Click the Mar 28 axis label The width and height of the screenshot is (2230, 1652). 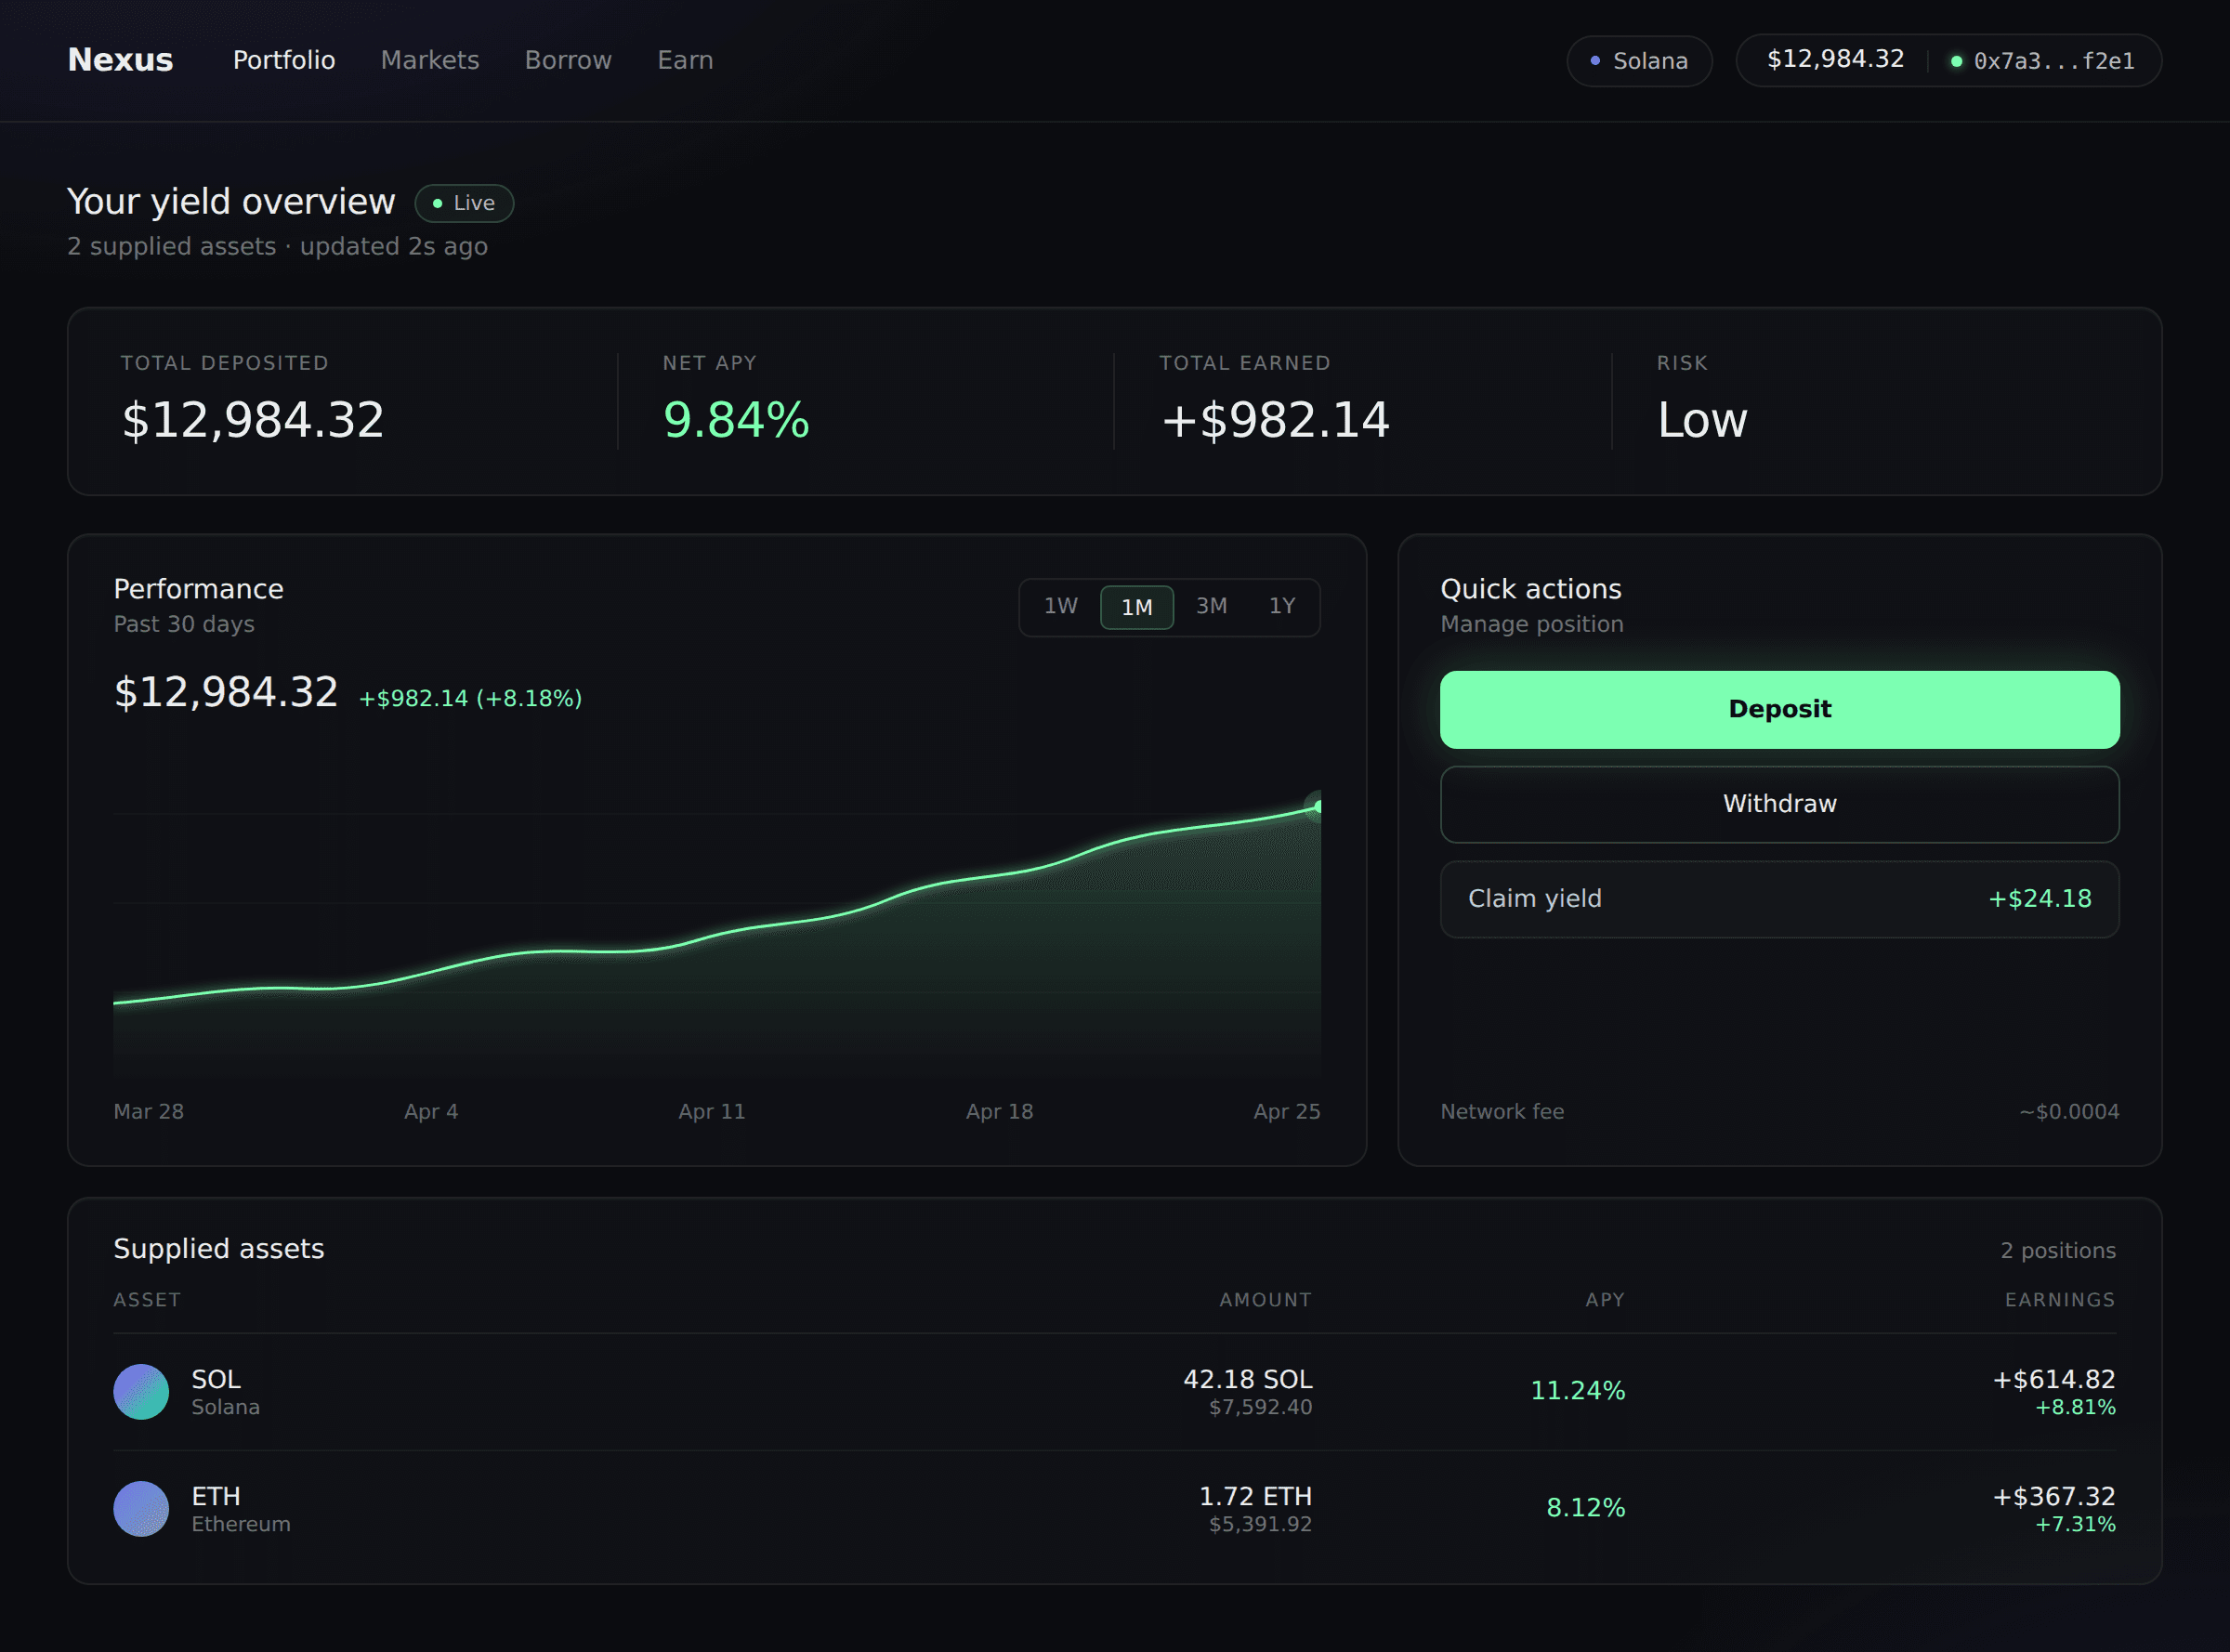[x=149, y=1111]
